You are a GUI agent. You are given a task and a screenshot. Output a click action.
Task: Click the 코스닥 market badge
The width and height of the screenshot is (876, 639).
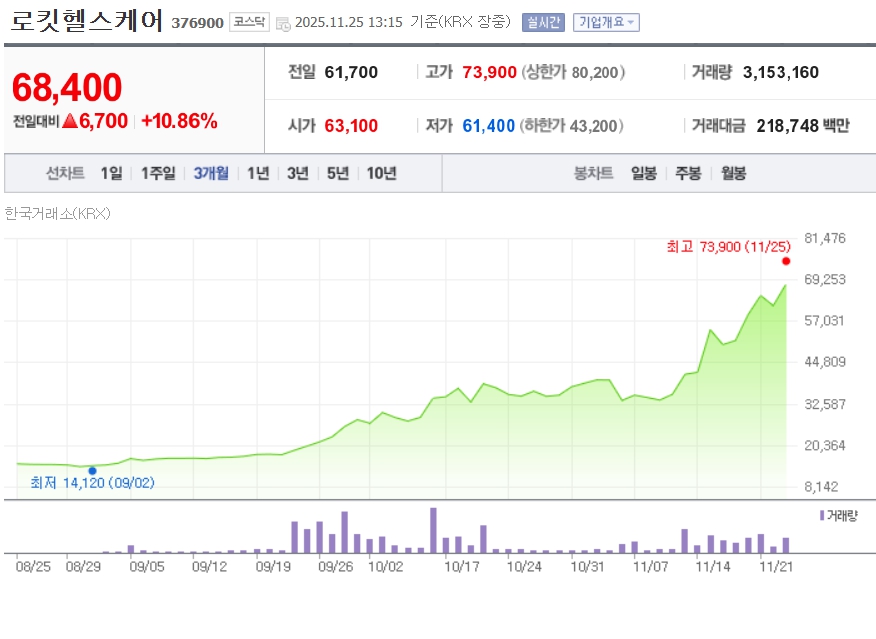tap(248, 22)
